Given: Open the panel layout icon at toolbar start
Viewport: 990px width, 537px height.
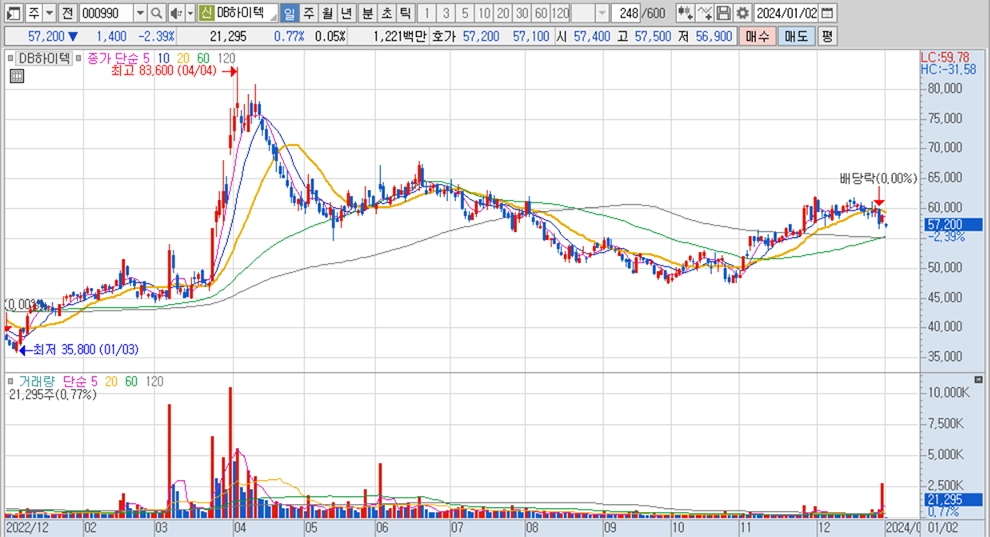Looking at the screenshot, I should 13,13.
